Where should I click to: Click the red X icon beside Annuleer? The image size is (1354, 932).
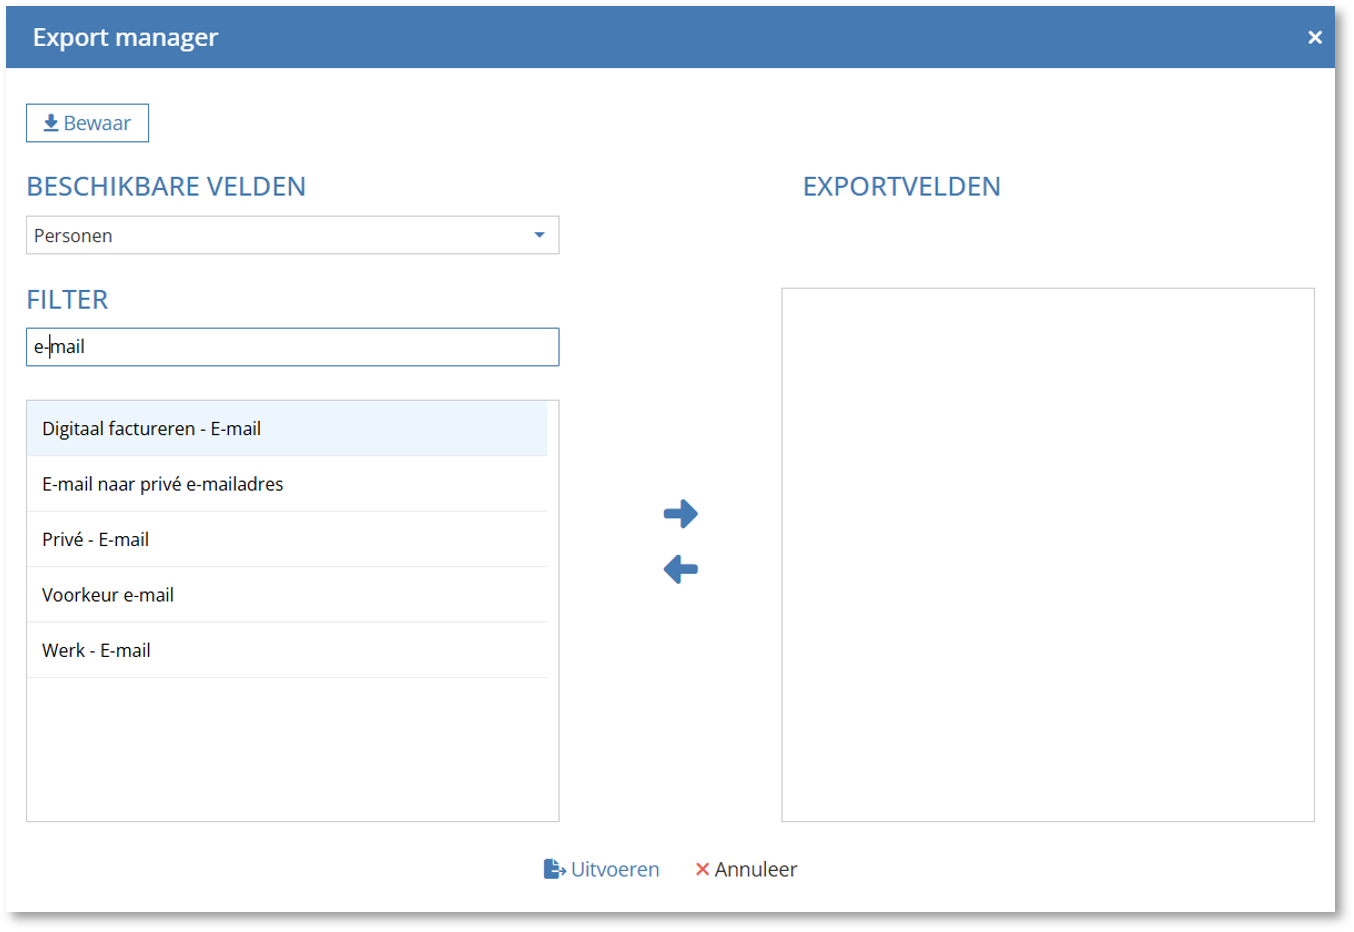coord(702,869)
